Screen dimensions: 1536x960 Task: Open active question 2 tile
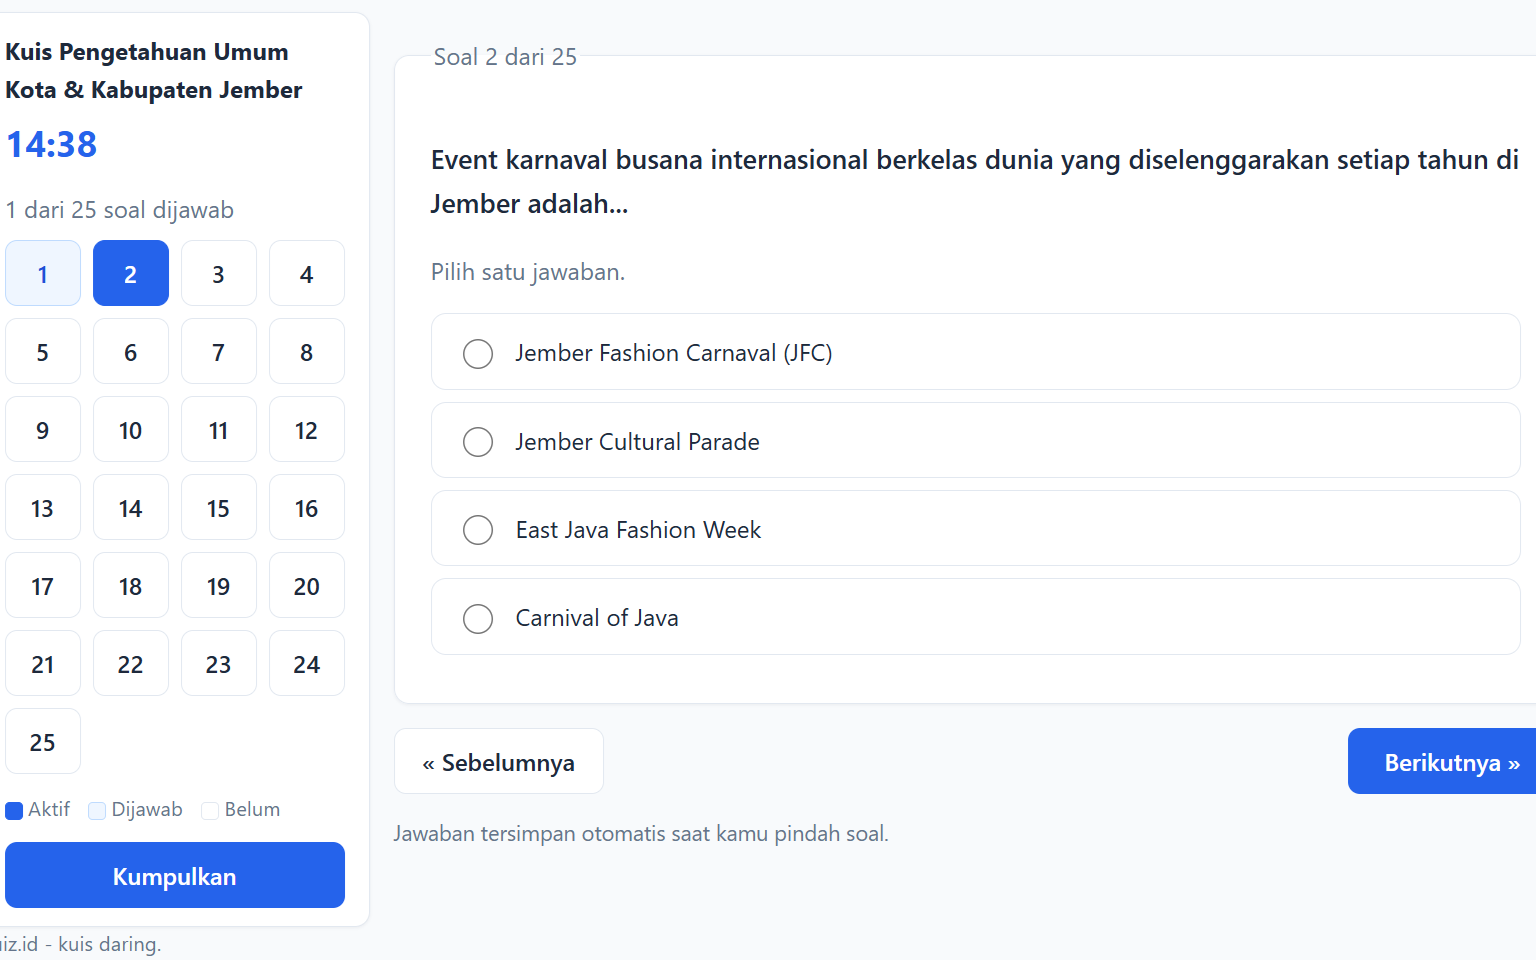point(131,273)
